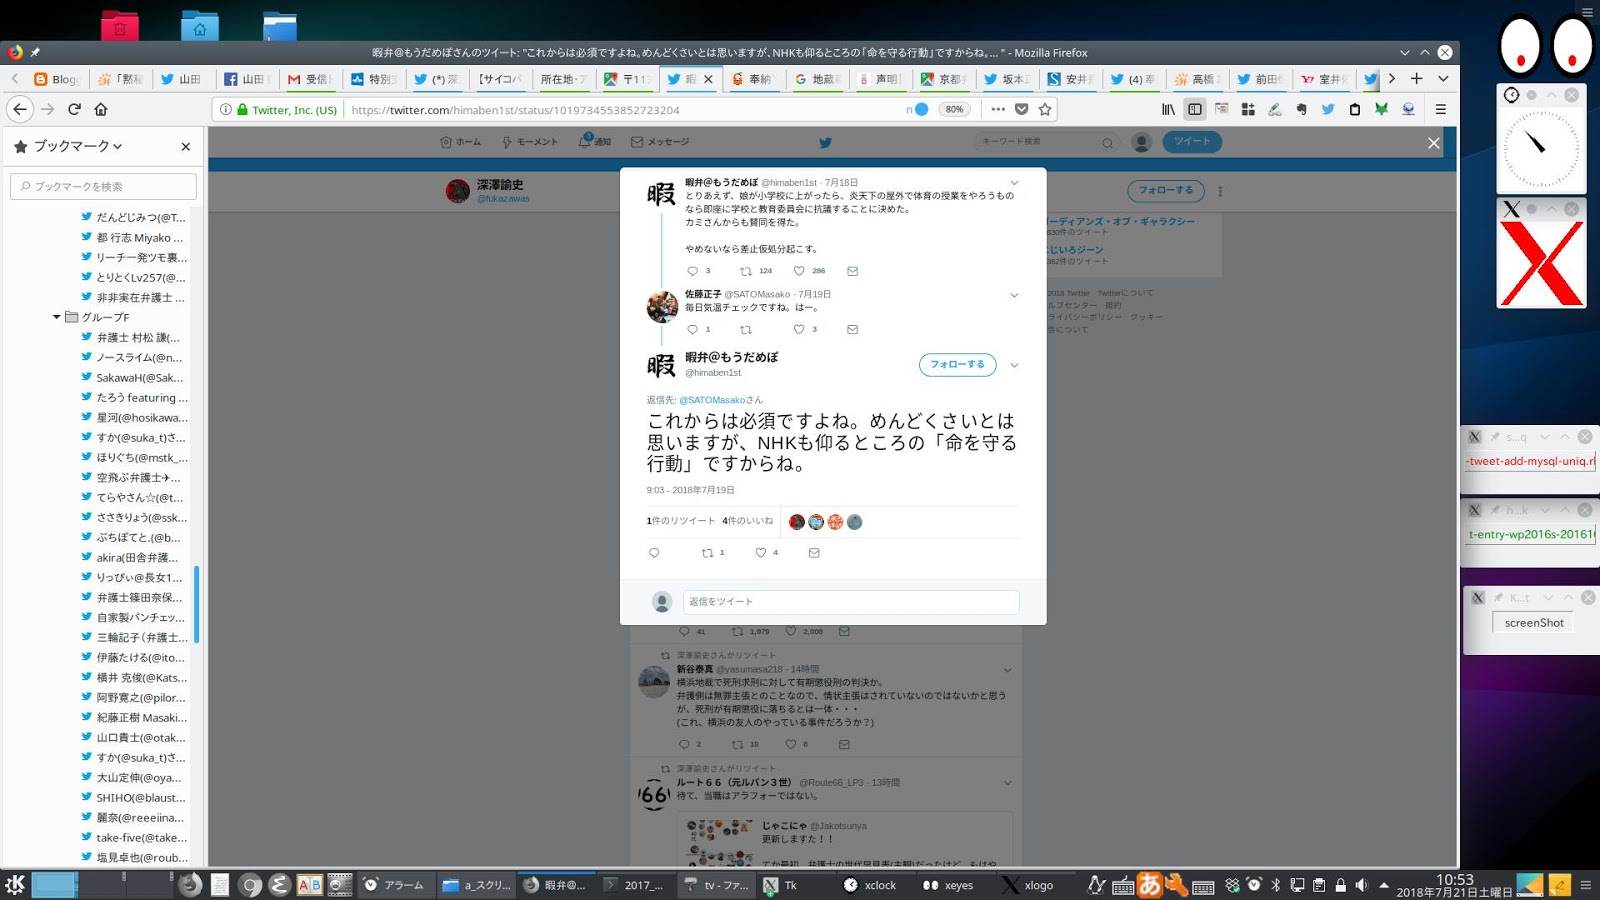This screenshot has height=900, width=1600.
Task: Send main tweet via direct message icon
Action: [x=814, y=553]
